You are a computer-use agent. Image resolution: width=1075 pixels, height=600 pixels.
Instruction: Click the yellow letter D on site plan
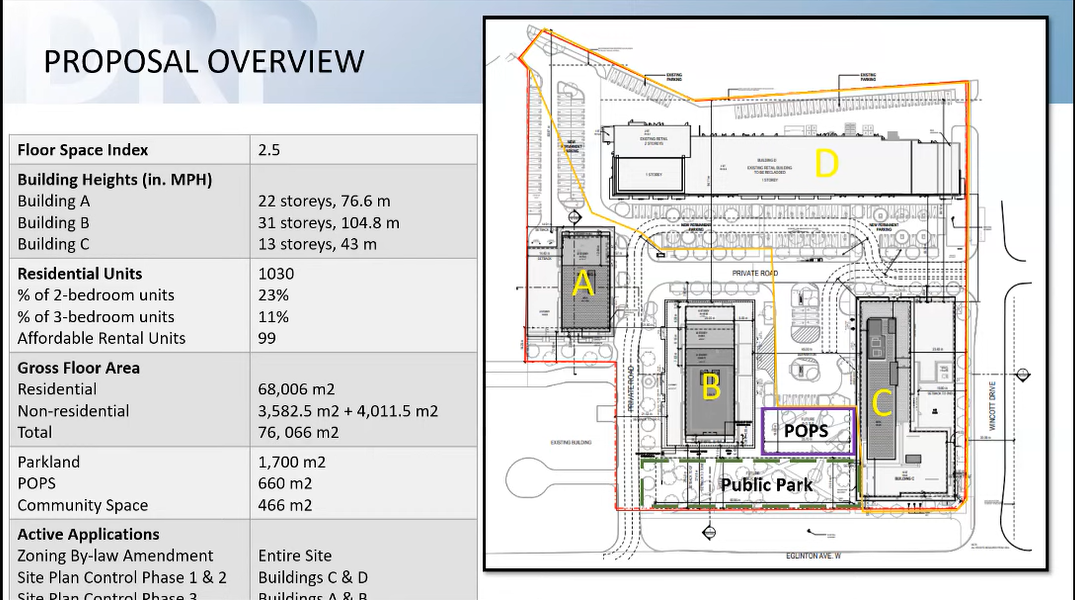[x=826, y=164]
